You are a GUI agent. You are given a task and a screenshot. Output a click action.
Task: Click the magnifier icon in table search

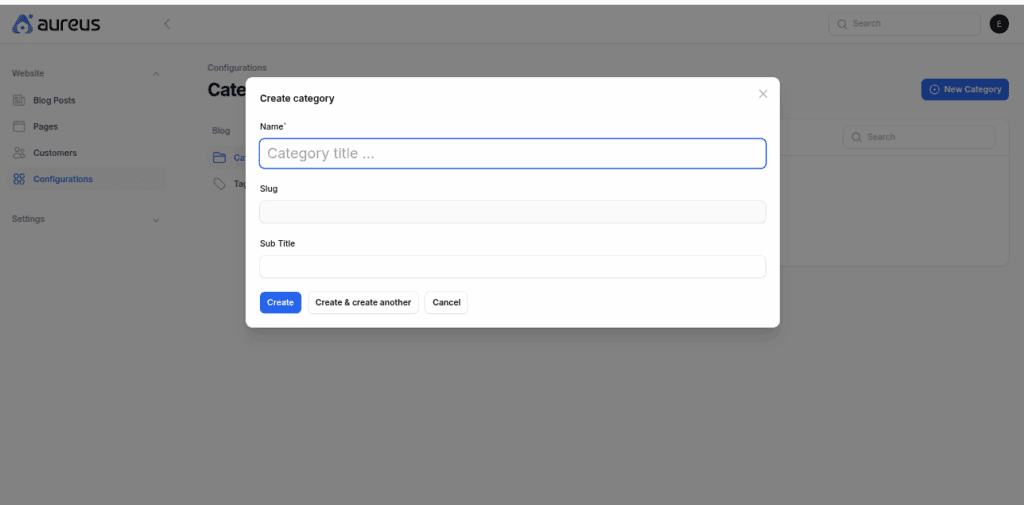(x=857, y=137)
